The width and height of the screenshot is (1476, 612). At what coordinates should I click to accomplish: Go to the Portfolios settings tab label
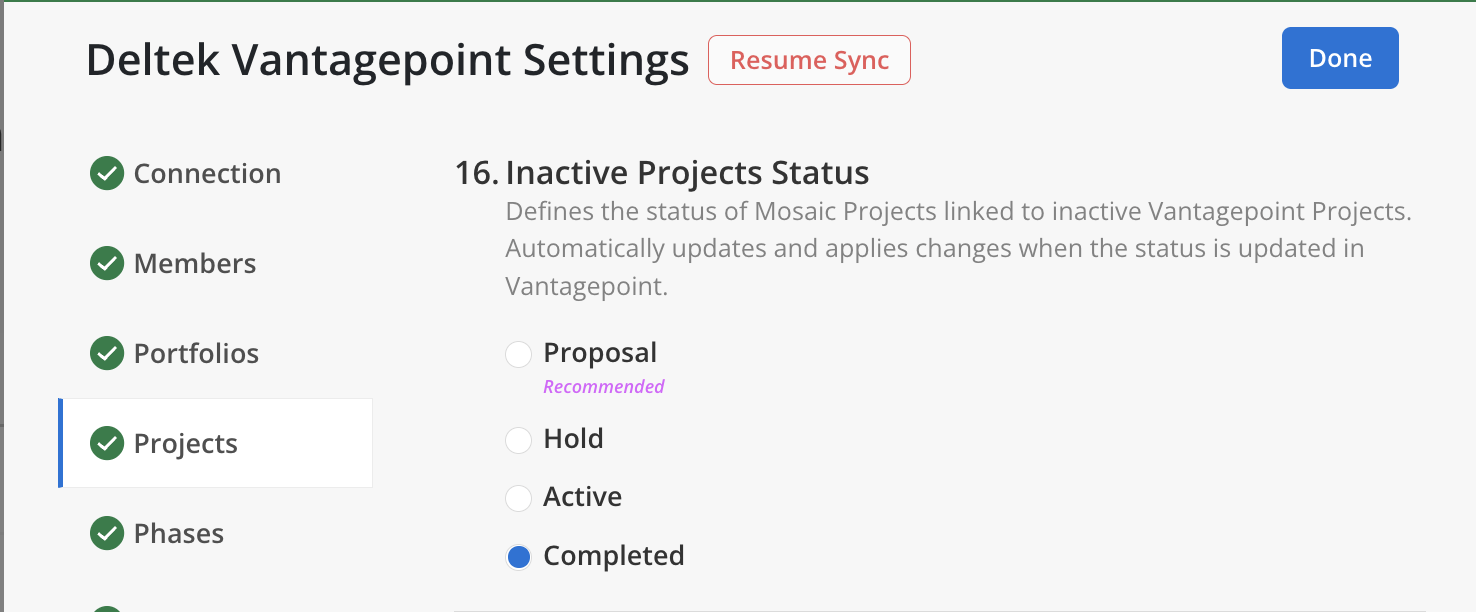tap(196, 354)
